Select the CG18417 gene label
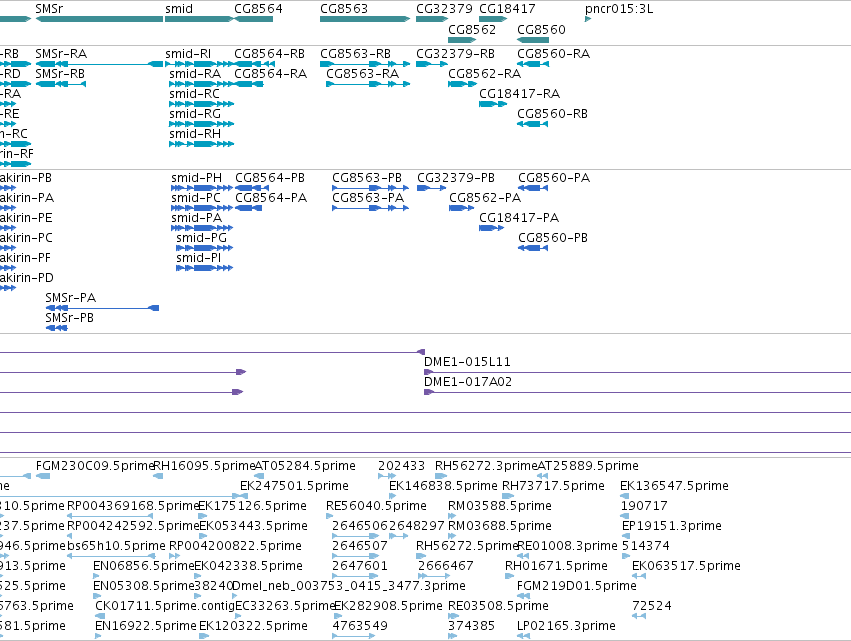 point(507,9)
